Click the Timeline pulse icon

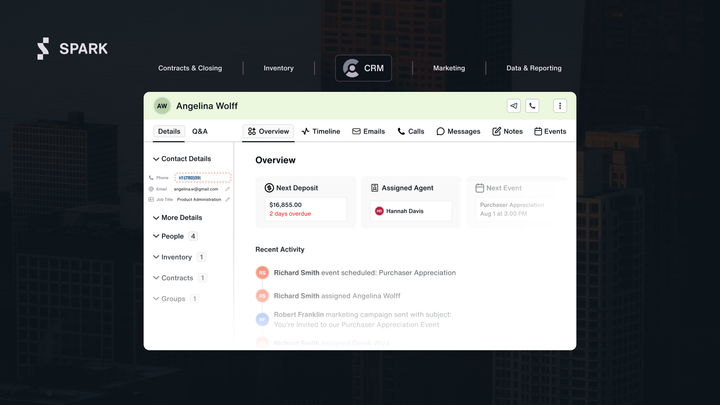click(305, 131)
